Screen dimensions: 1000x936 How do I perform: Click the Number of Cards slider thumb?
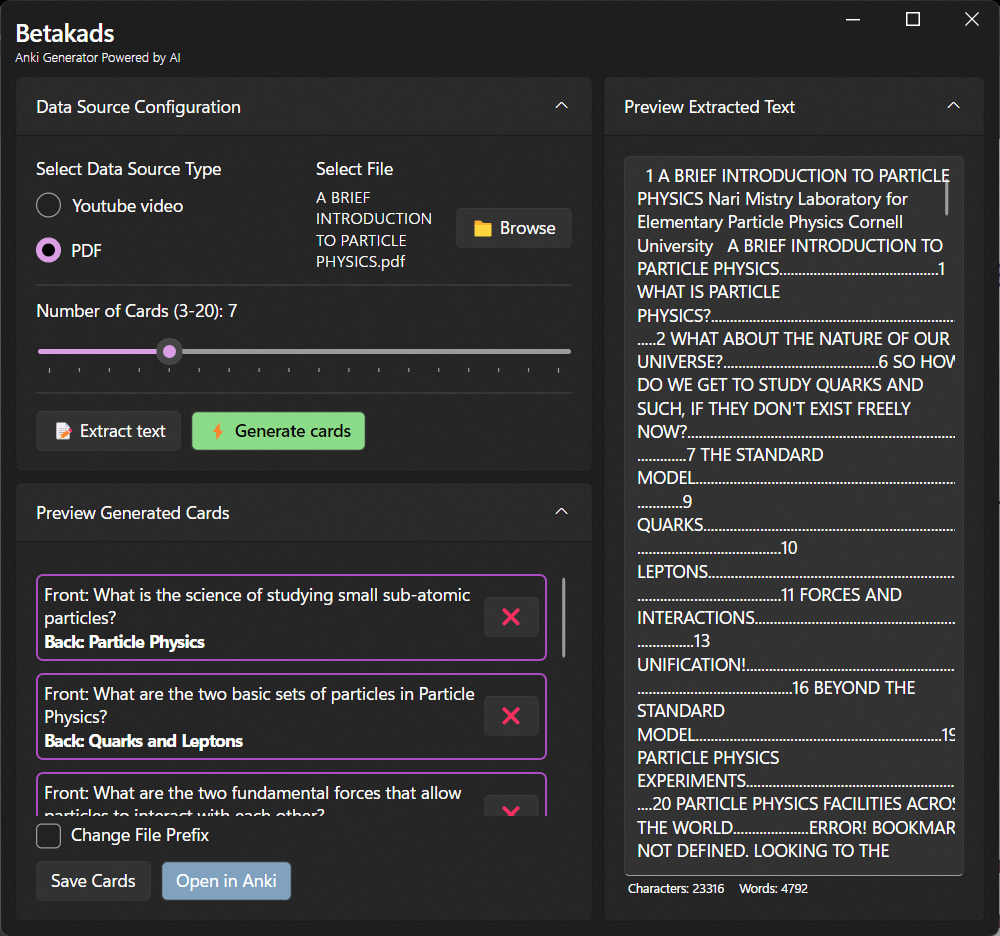pyautogui.click(x=170, y=351)
